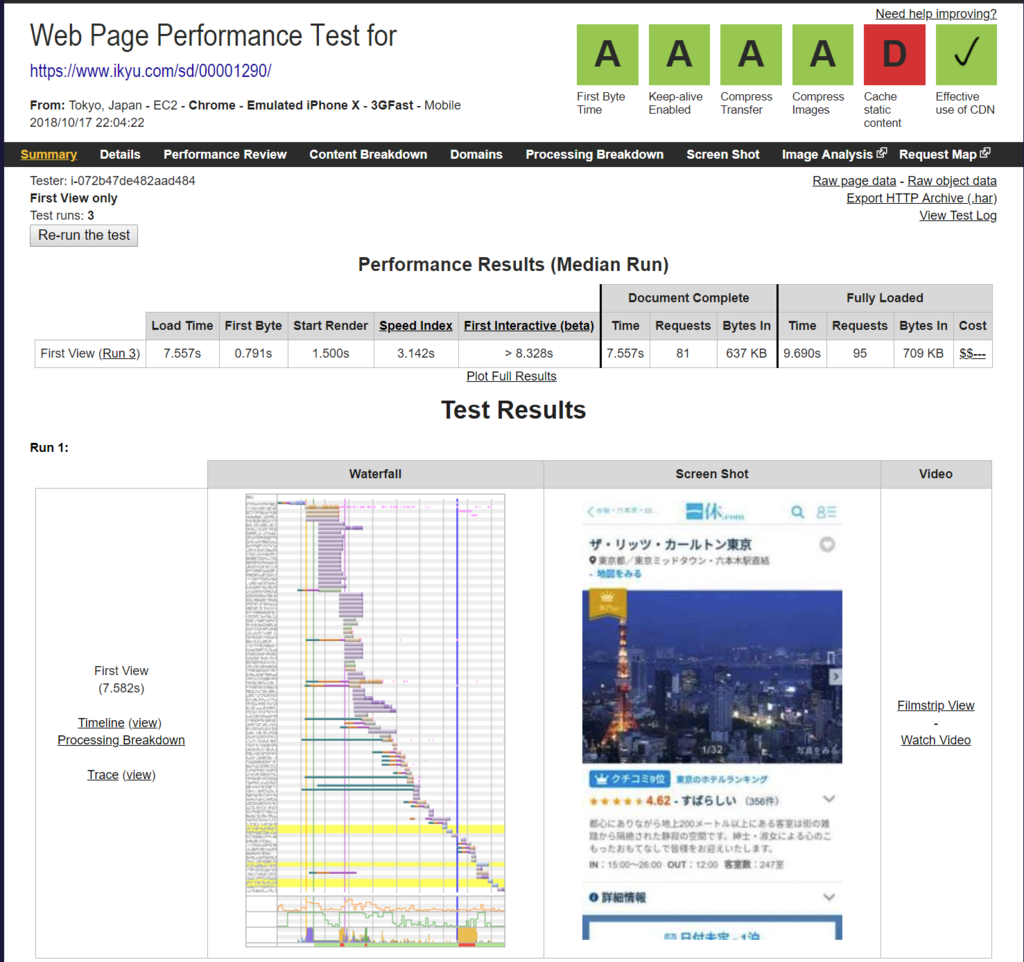1024x962 pixels.
Task: Click the Re-run the test button
Action: (84, 235)
